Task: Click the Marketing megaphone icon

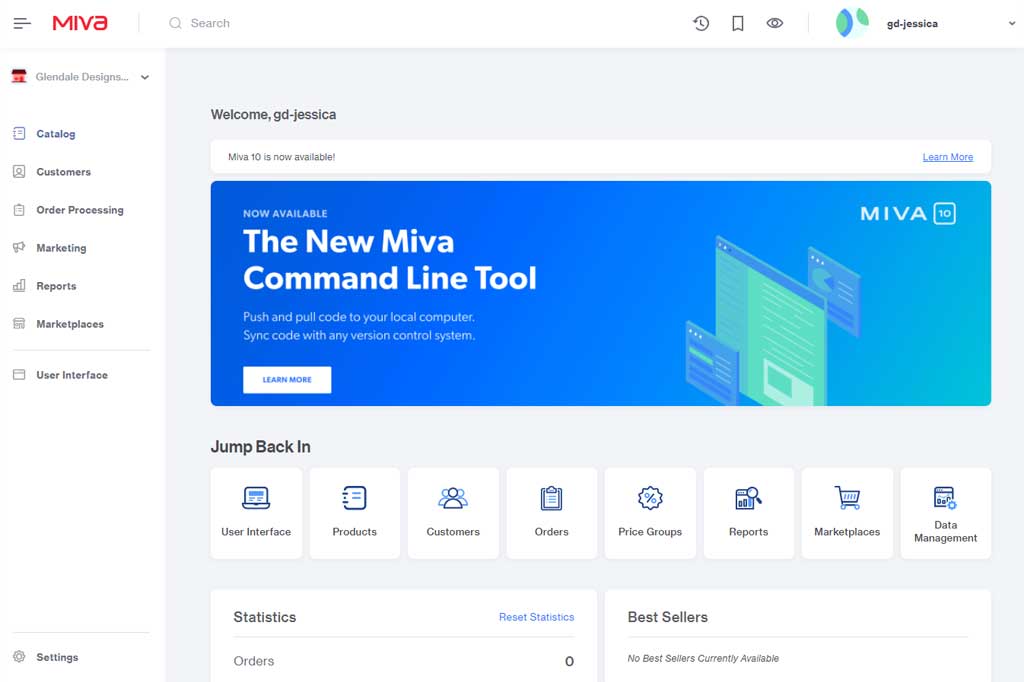Action: (x=19, y=248)
